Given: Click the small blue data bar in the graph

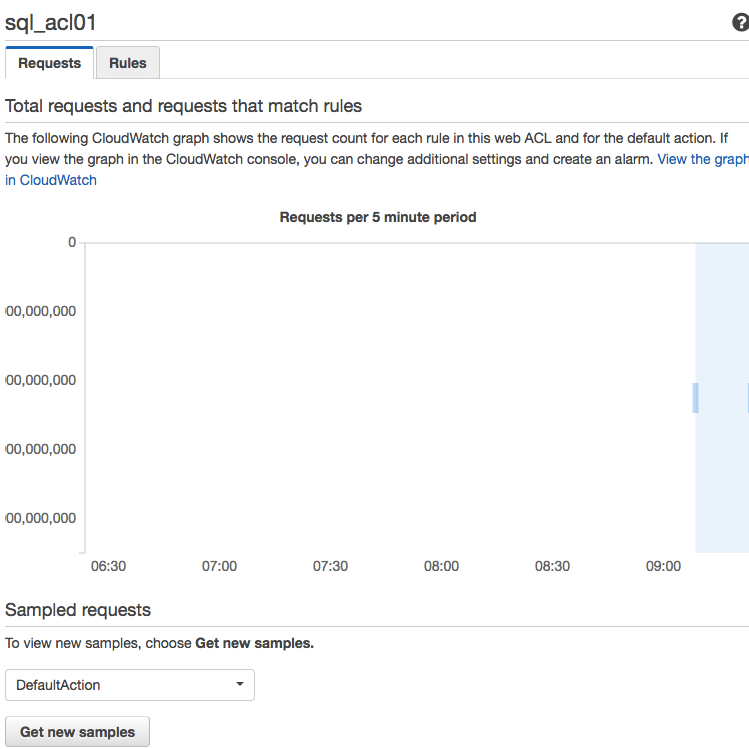Looking at the screenshot, I should click(x=695, y=397).
